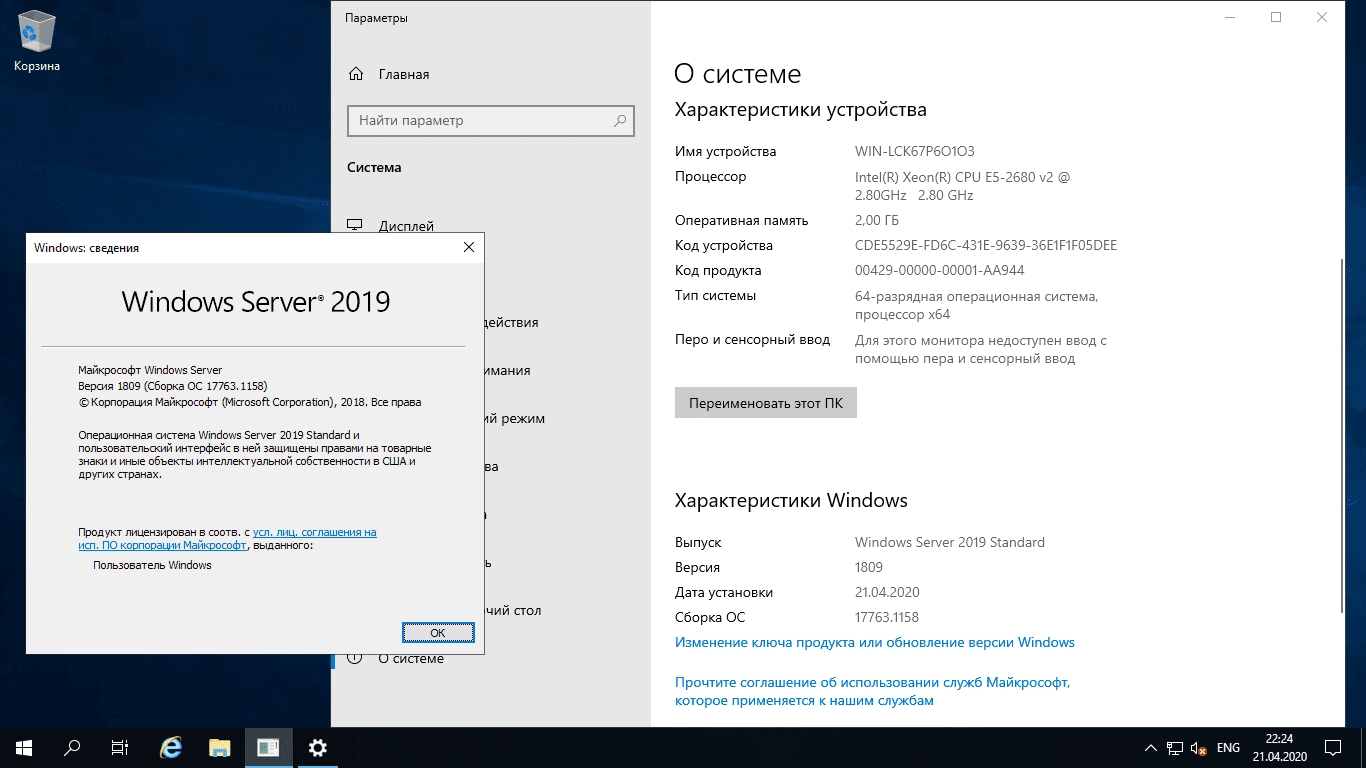Click Переименовать этот ПК button

point(766,403)
